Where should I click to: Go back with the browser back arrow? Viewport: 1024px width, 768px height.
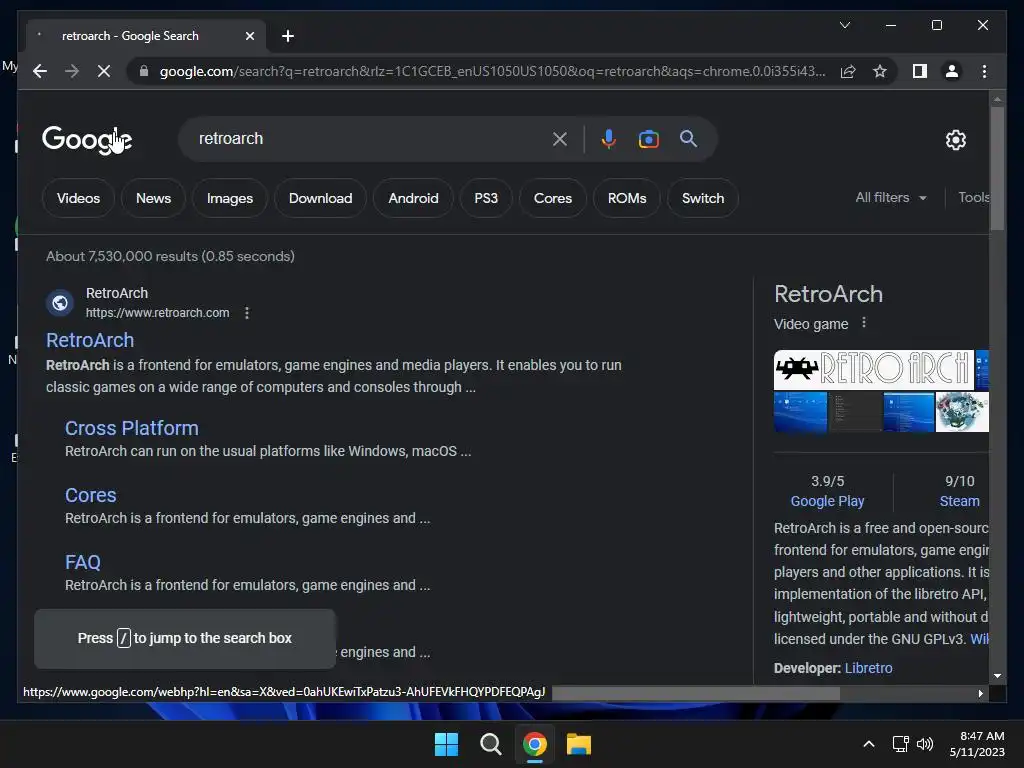[x=40, y=71]
